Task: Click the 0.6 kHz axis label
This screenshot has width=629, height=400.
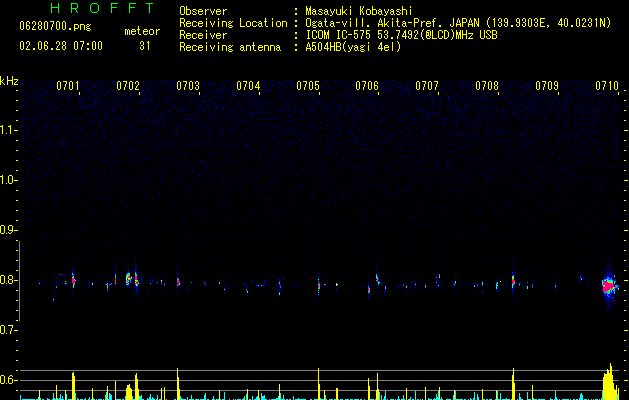Action: pos(8,380)
